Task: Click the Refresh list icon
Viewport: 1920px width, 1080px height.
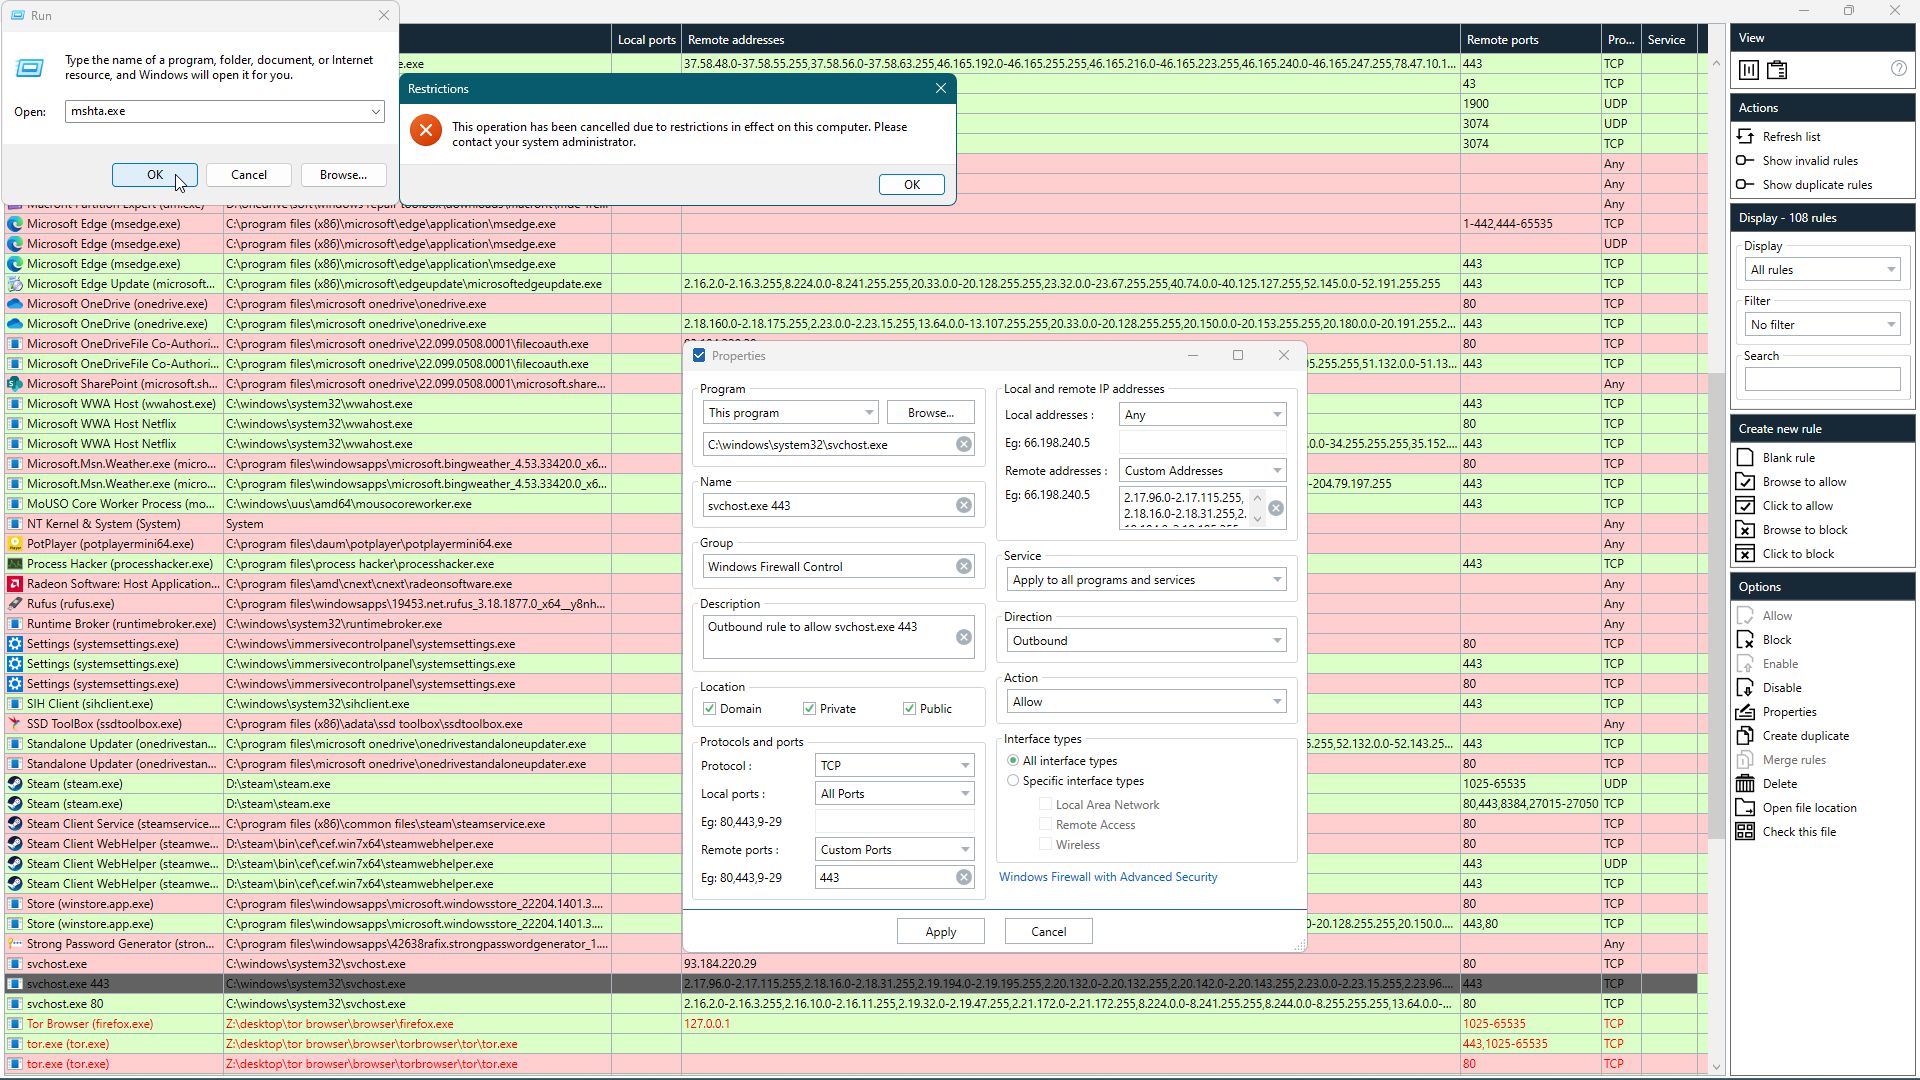Action: point(1745,136)
